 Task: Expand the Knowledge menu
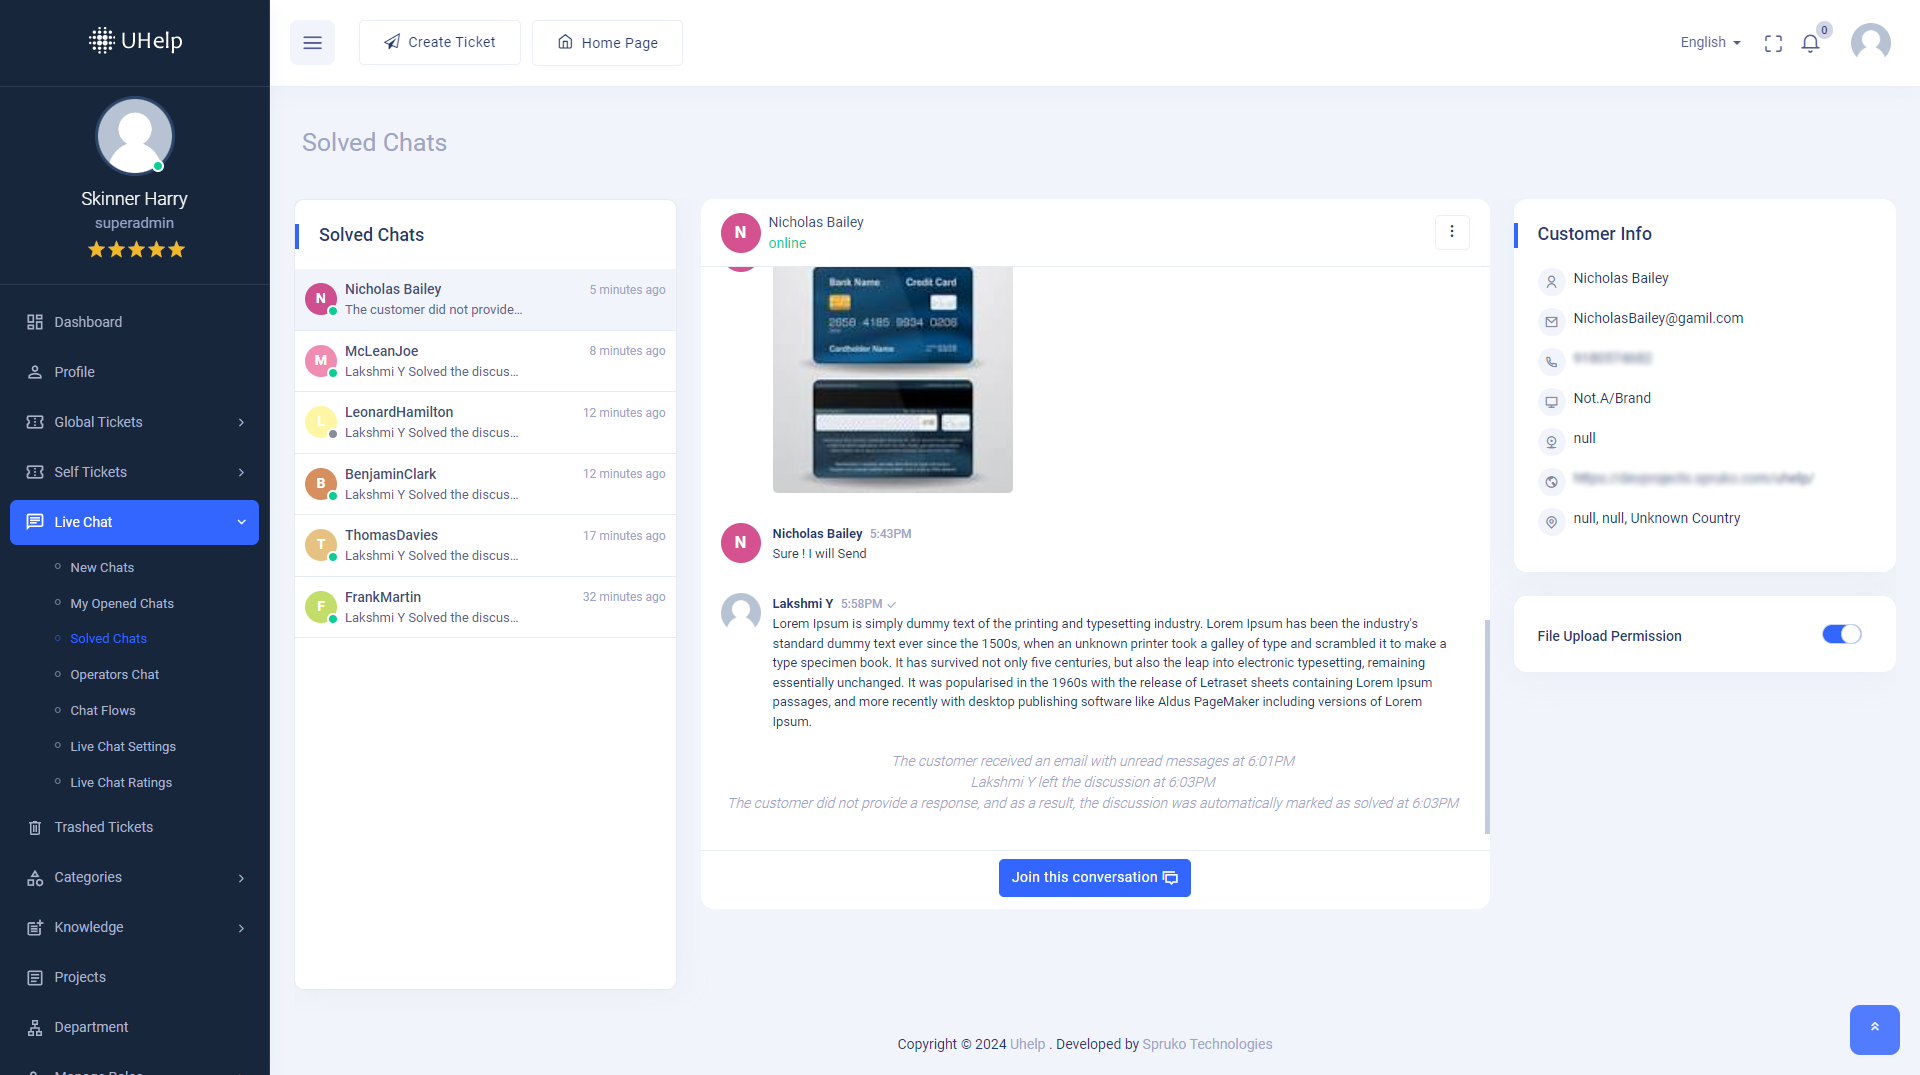(x=134, y=928)
